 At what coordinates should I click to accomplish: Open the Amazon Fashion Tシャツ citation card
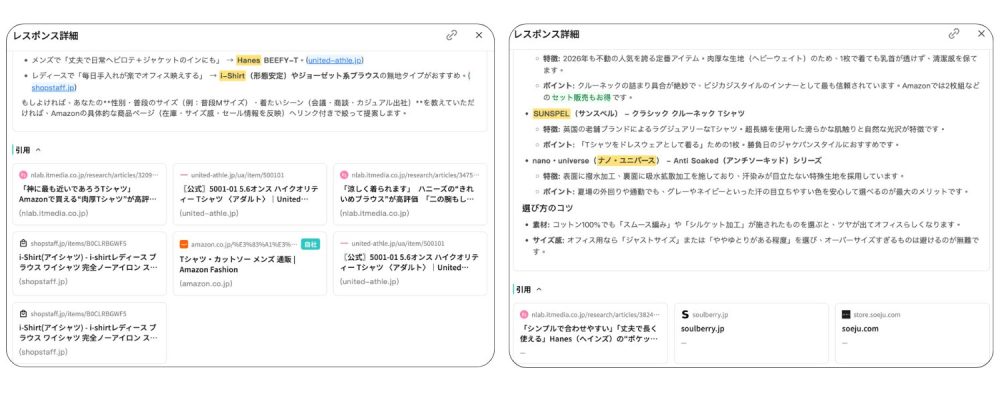coord(249,263)
